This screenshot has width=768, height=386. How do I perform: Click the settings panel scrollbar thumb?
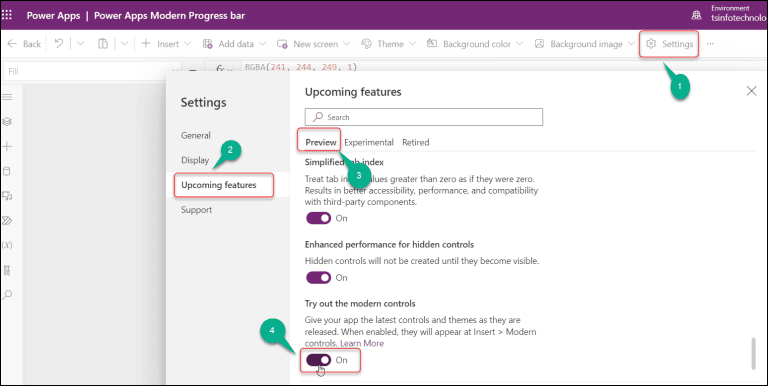click(753, 354)
